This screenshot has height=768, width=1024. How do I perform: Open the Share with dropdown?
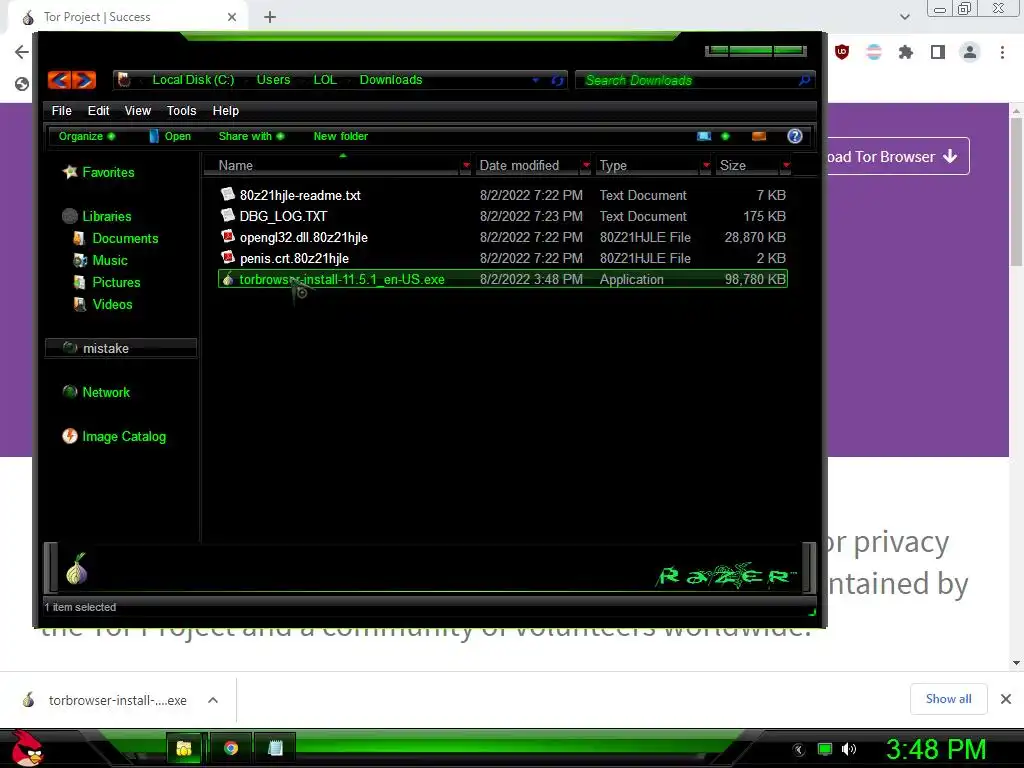pyautogui.click(x=251, y=136)
